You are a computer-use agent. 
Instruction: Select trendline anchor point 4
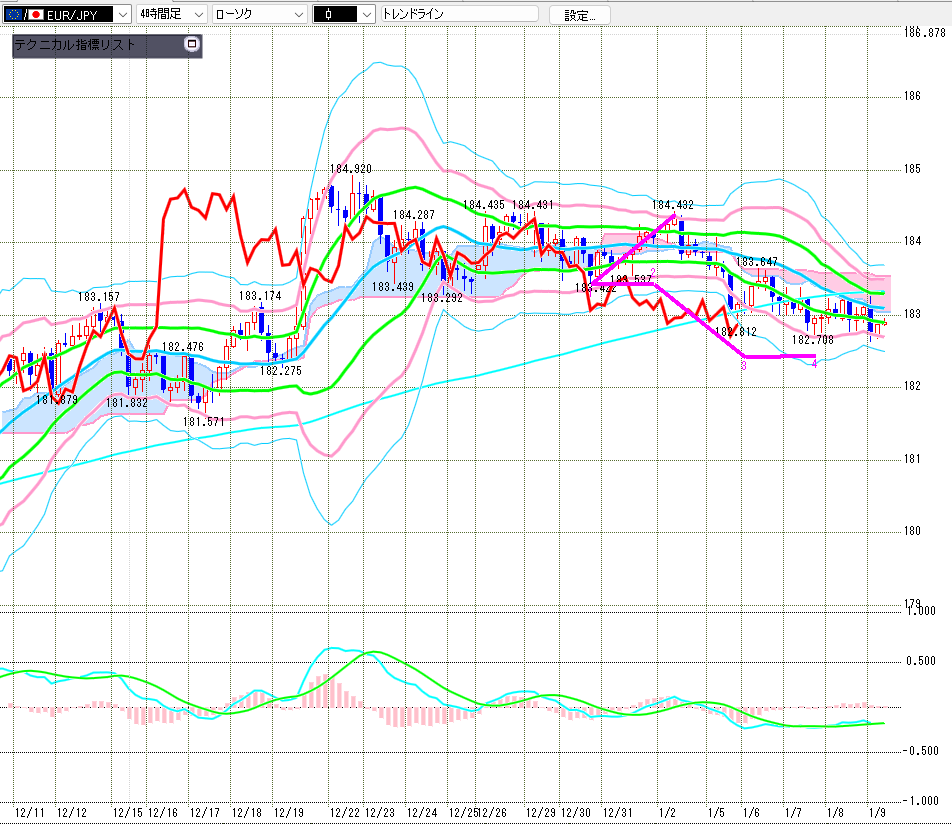(815, 365)
